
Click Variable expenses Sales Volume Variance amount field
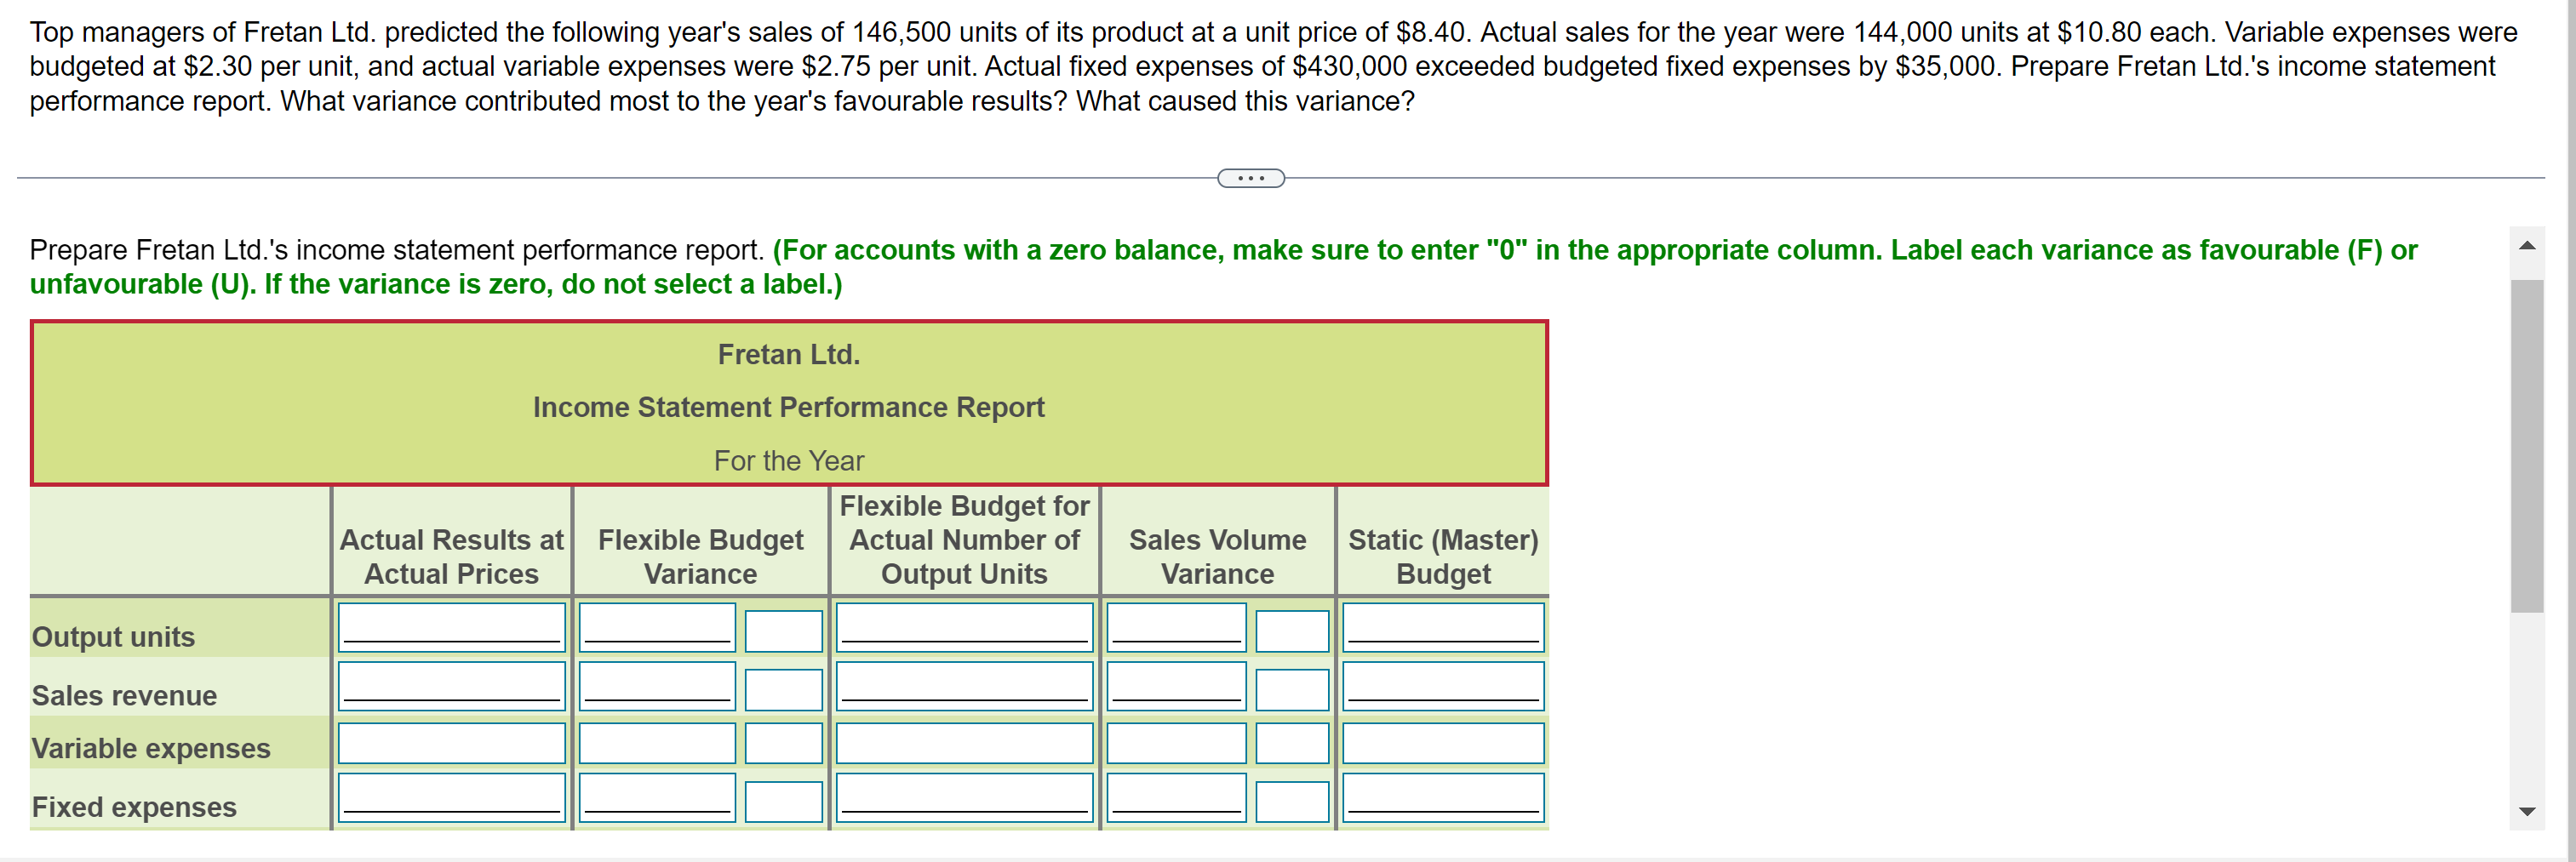(x=1176, y=743)
